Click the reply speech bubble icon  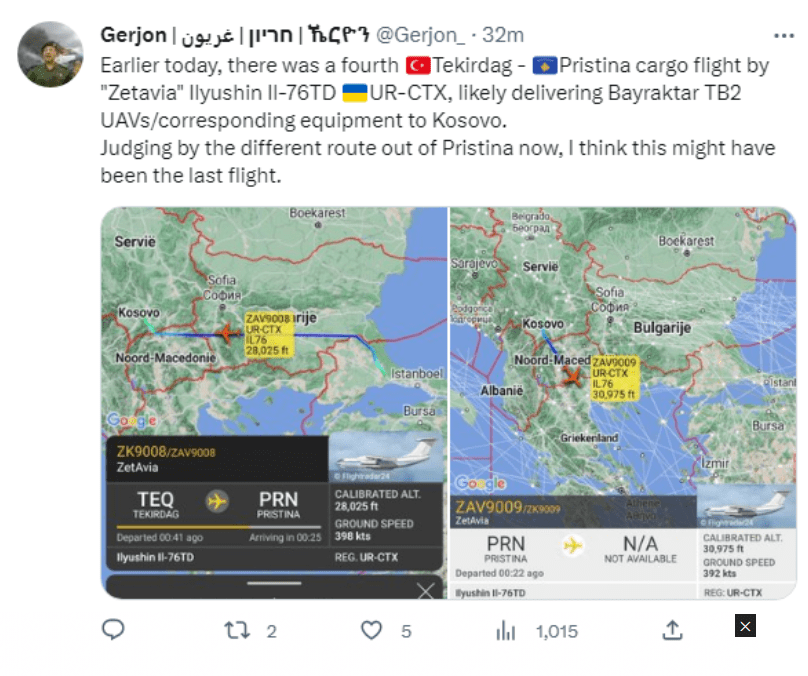click(x=113, y=629)
